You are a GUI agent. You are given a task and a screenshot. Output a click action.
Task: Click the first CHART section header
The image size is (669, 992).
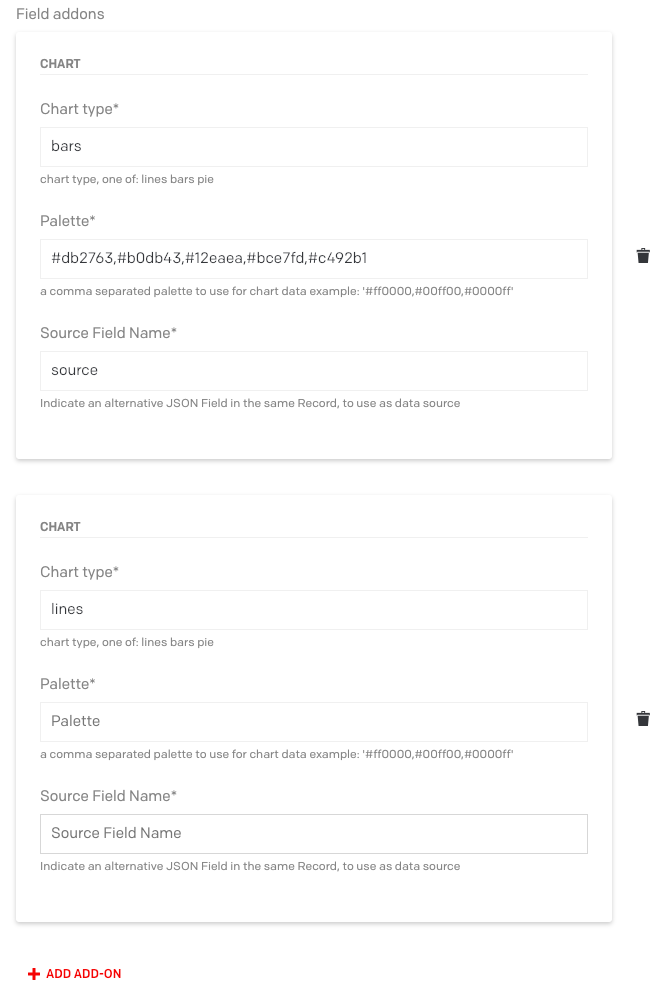pos(60,63)
